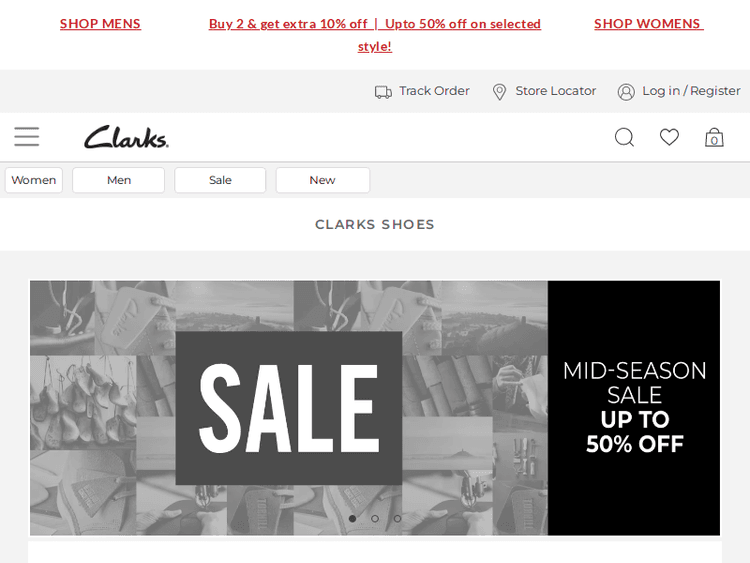Open the shopping bag icon

click(x=714, y=137)
